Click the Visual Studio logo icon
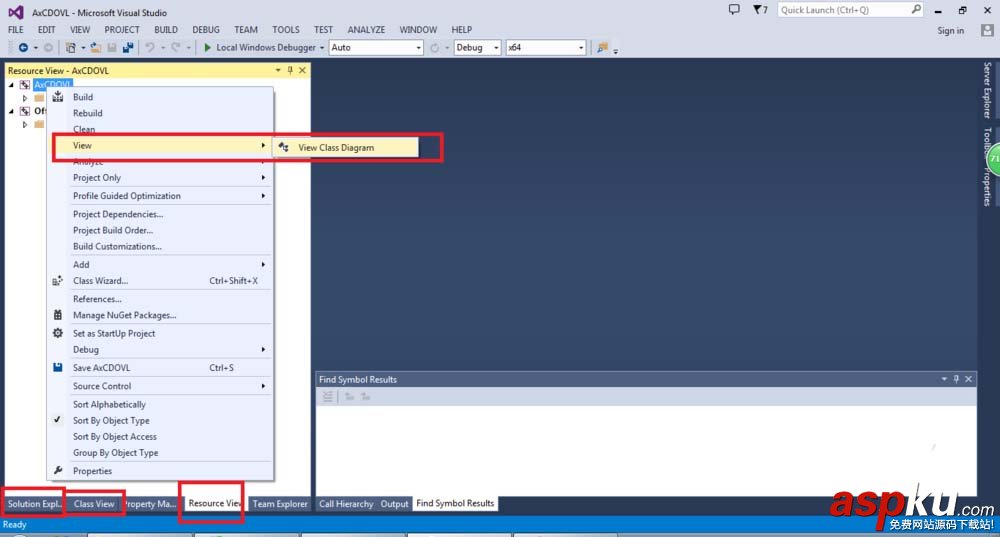The width and height of the screenshot is (1000, 537). click(16, 12)
